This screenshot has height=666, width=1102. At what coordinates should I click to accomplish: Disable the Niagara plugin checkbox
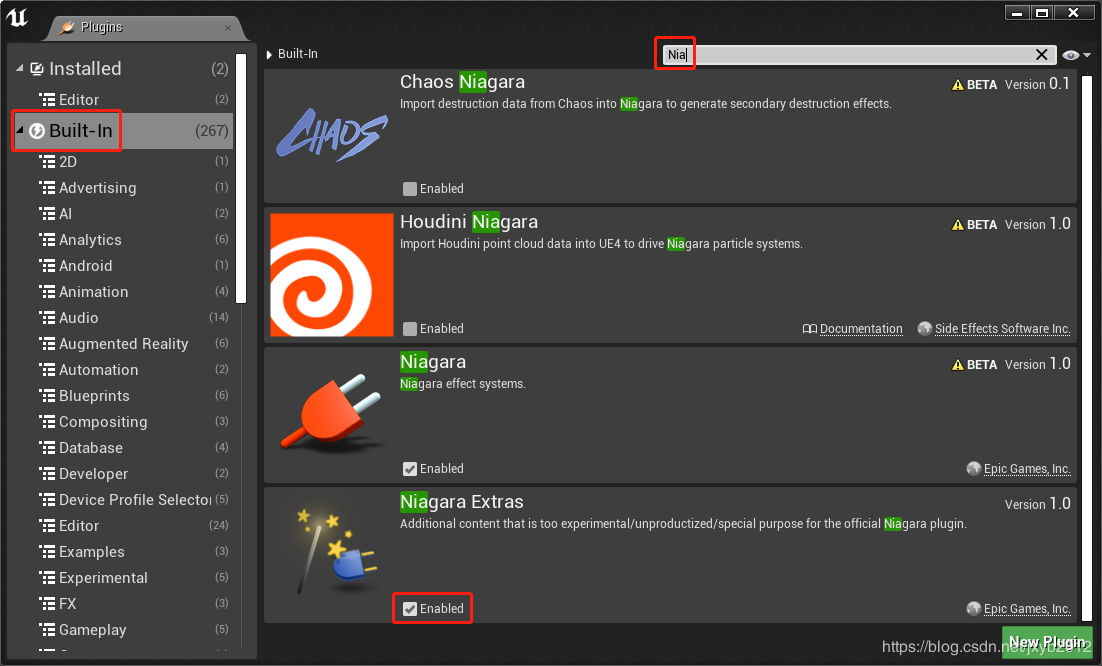pyautogui.click(x=410, y=469)
